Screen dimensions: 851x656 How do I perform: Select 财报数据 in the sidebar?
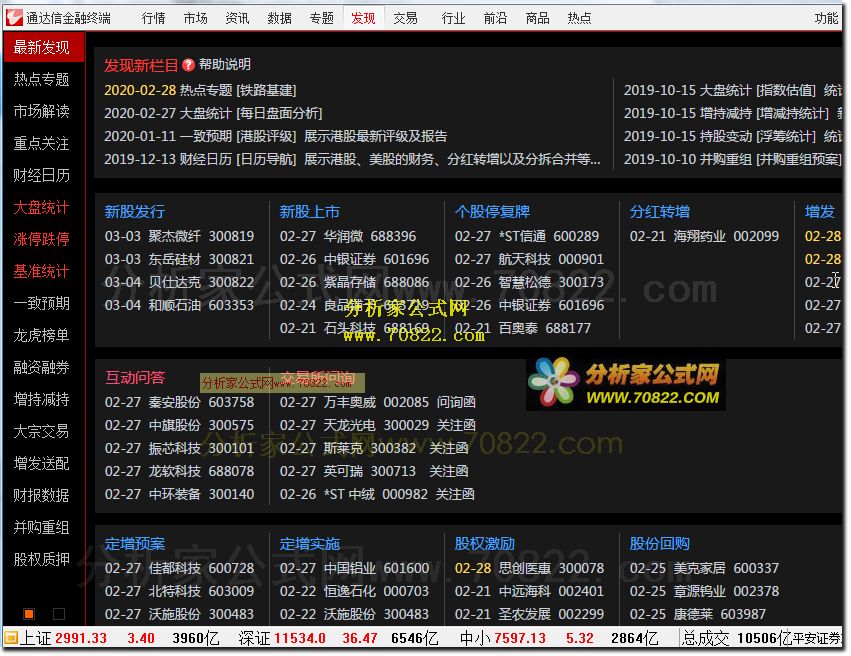(x=42, y=495)
